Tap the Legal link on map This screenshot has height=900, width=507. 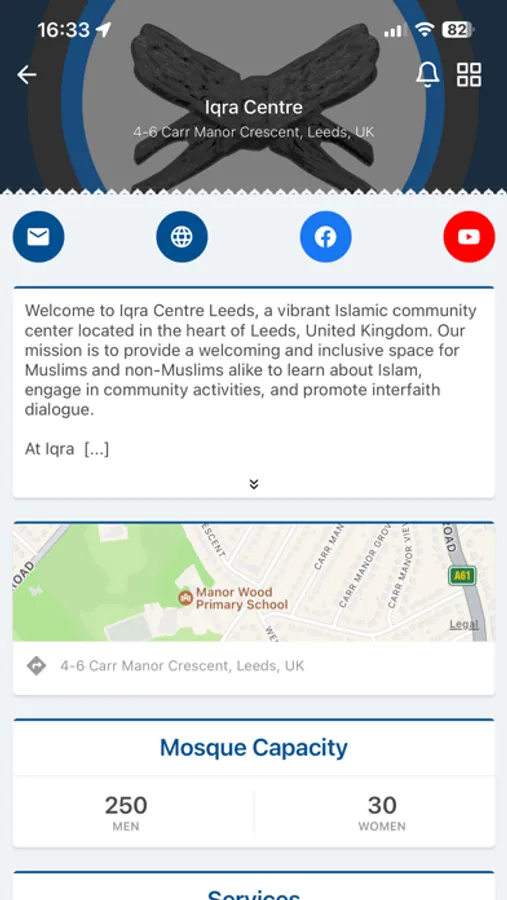[464, 624]
